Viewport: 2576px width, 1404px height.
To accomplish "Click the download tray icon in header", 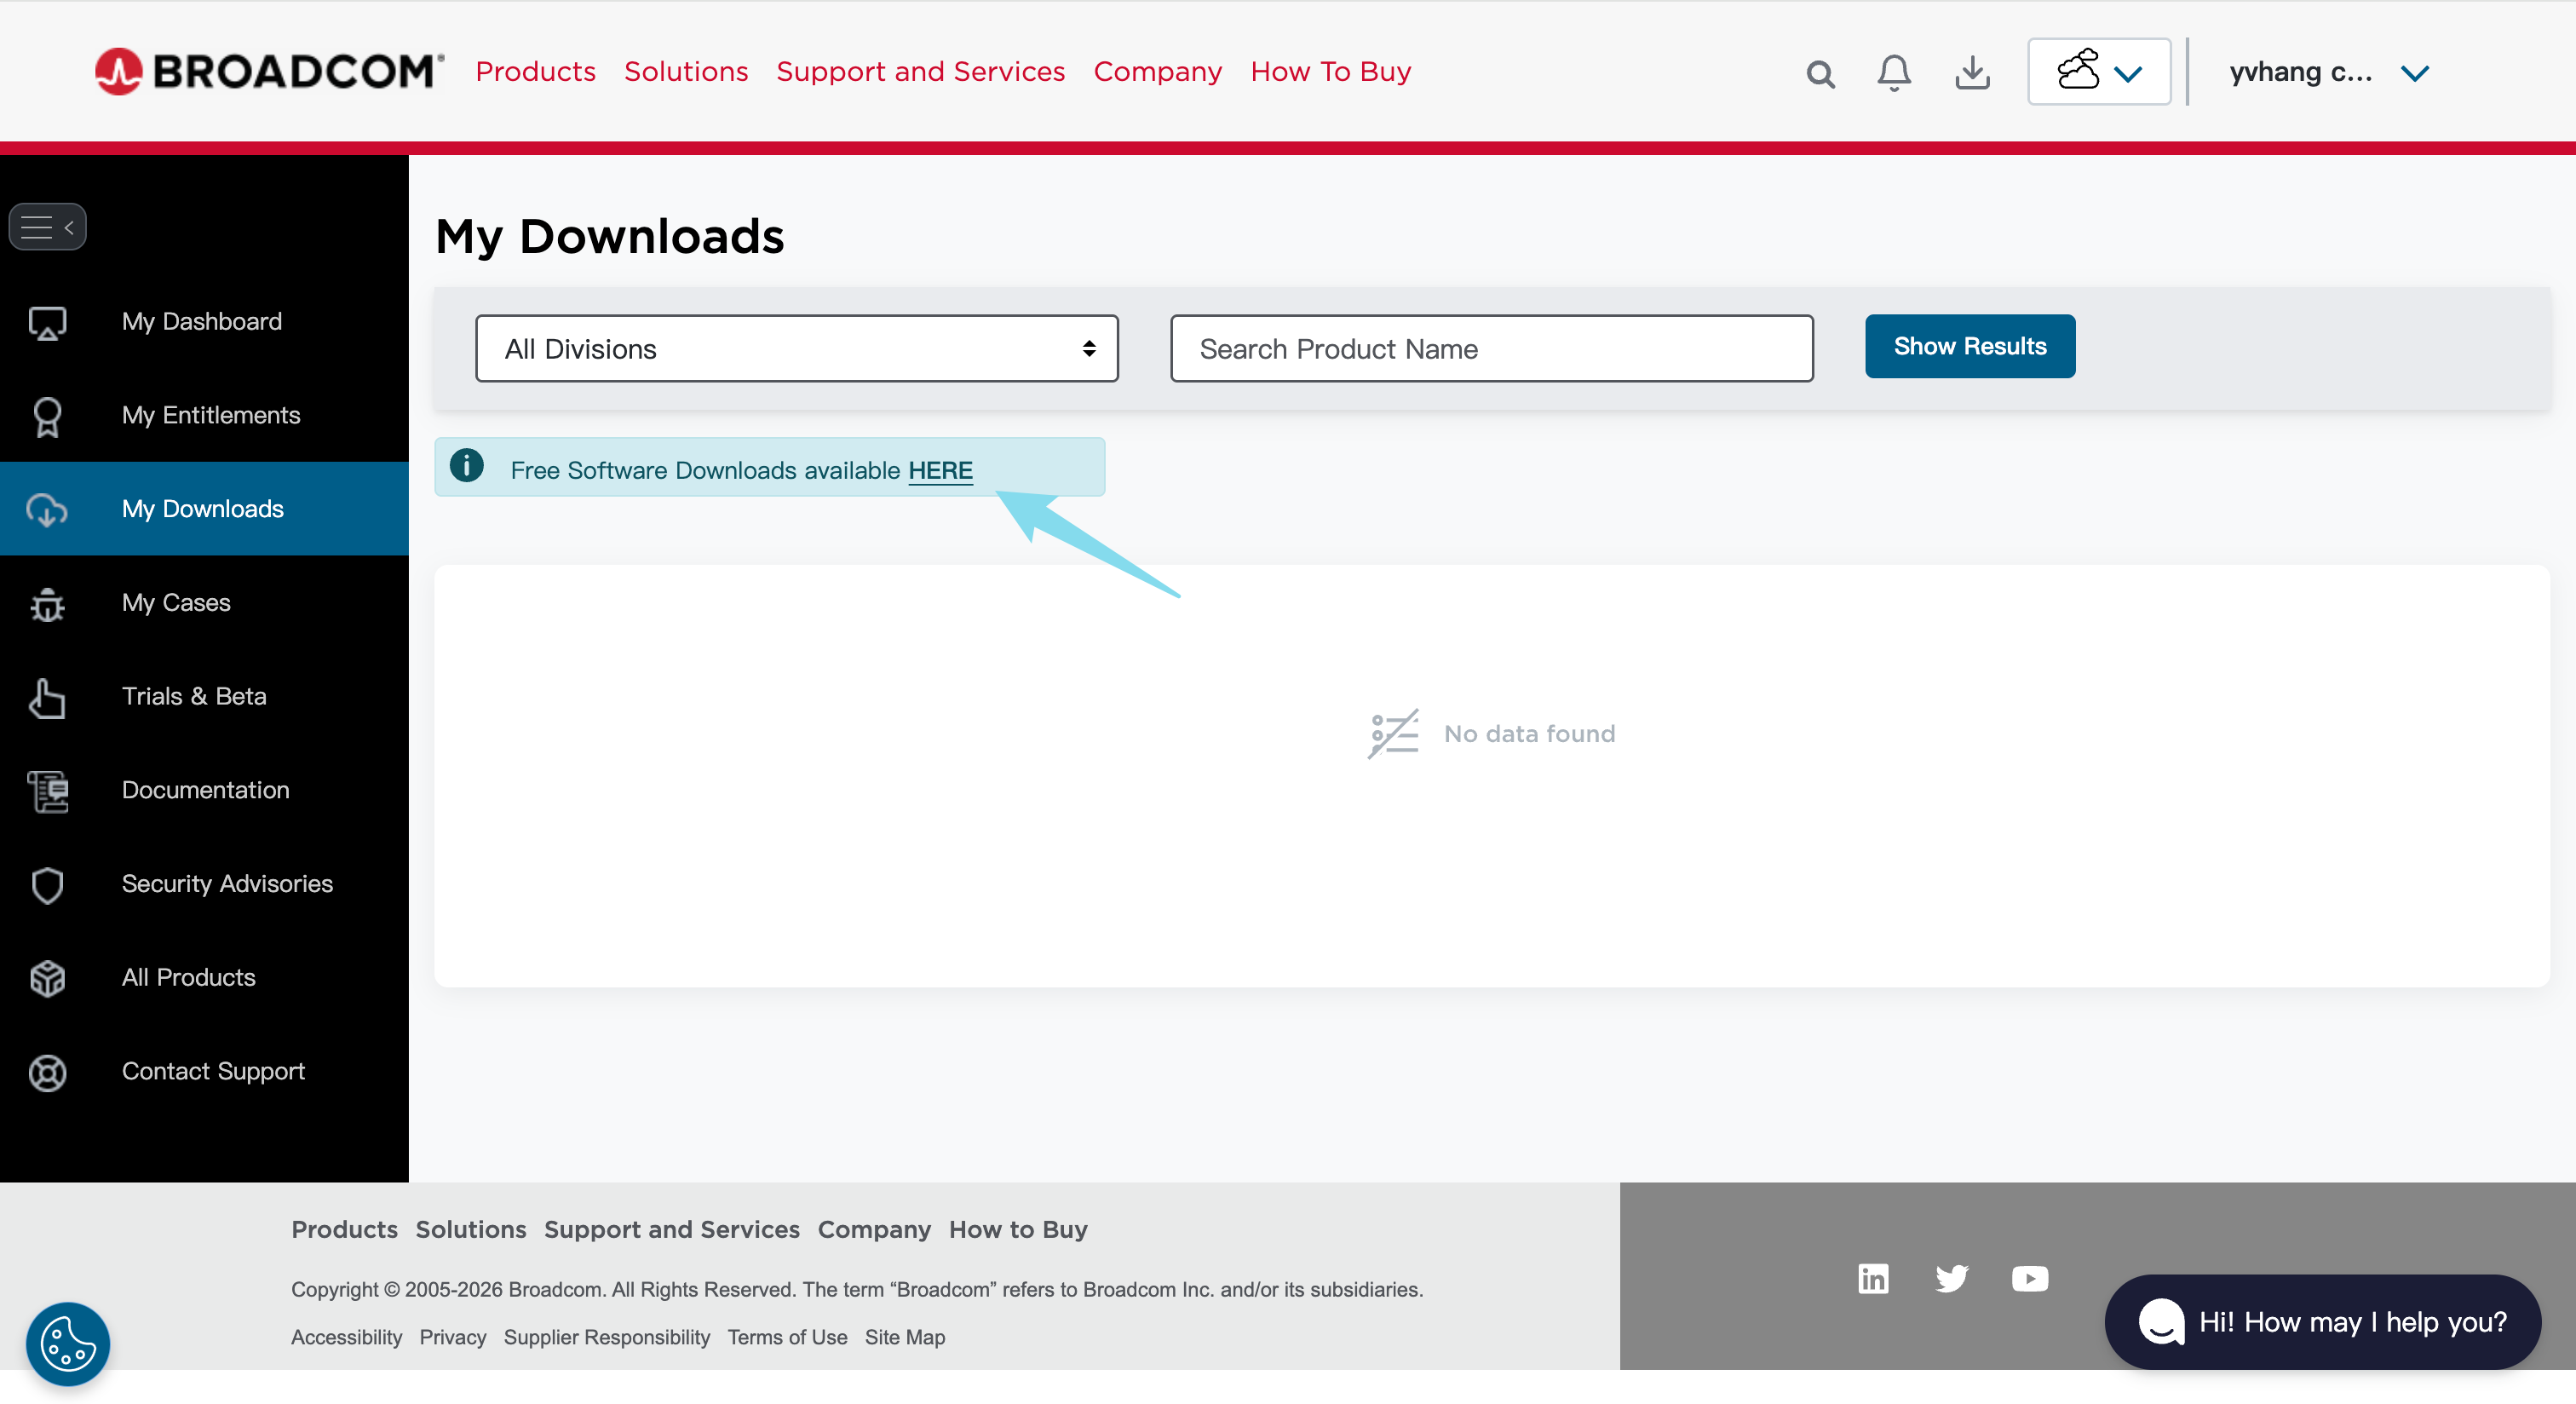I will (x=1972, y=73).
